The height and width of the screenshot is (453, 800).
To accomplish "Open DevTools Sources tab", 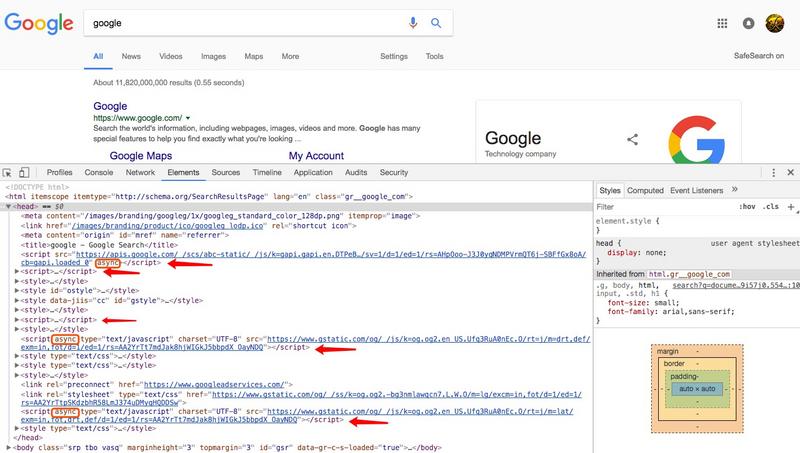I will pyautogui.click(x=226, y=172).
